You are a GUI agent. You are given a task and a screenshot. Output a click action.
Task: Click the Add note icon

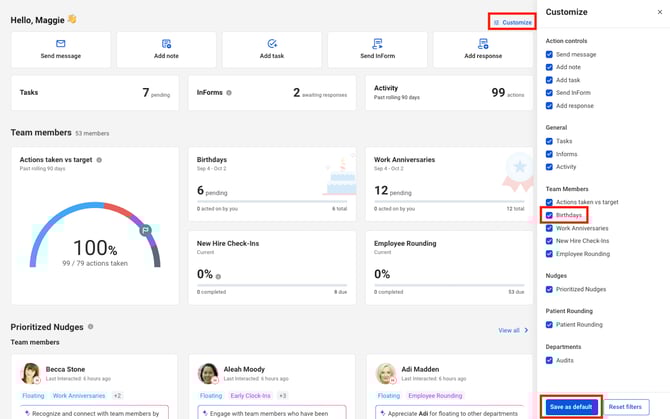tap(166, 44)
